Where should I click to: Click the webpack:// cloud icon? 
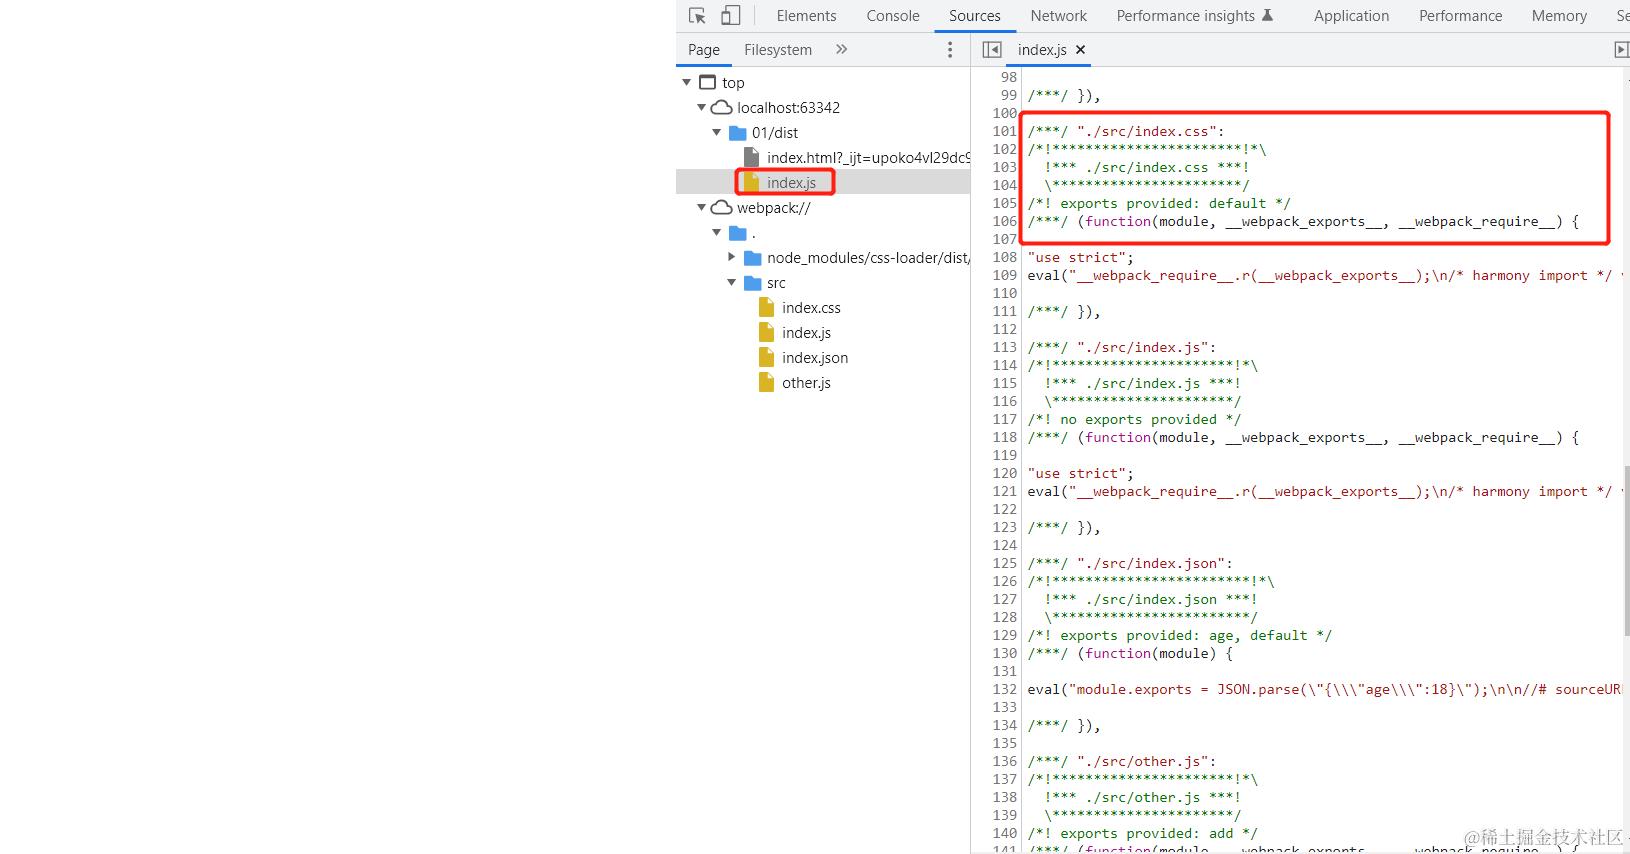(x=722, y=207)
